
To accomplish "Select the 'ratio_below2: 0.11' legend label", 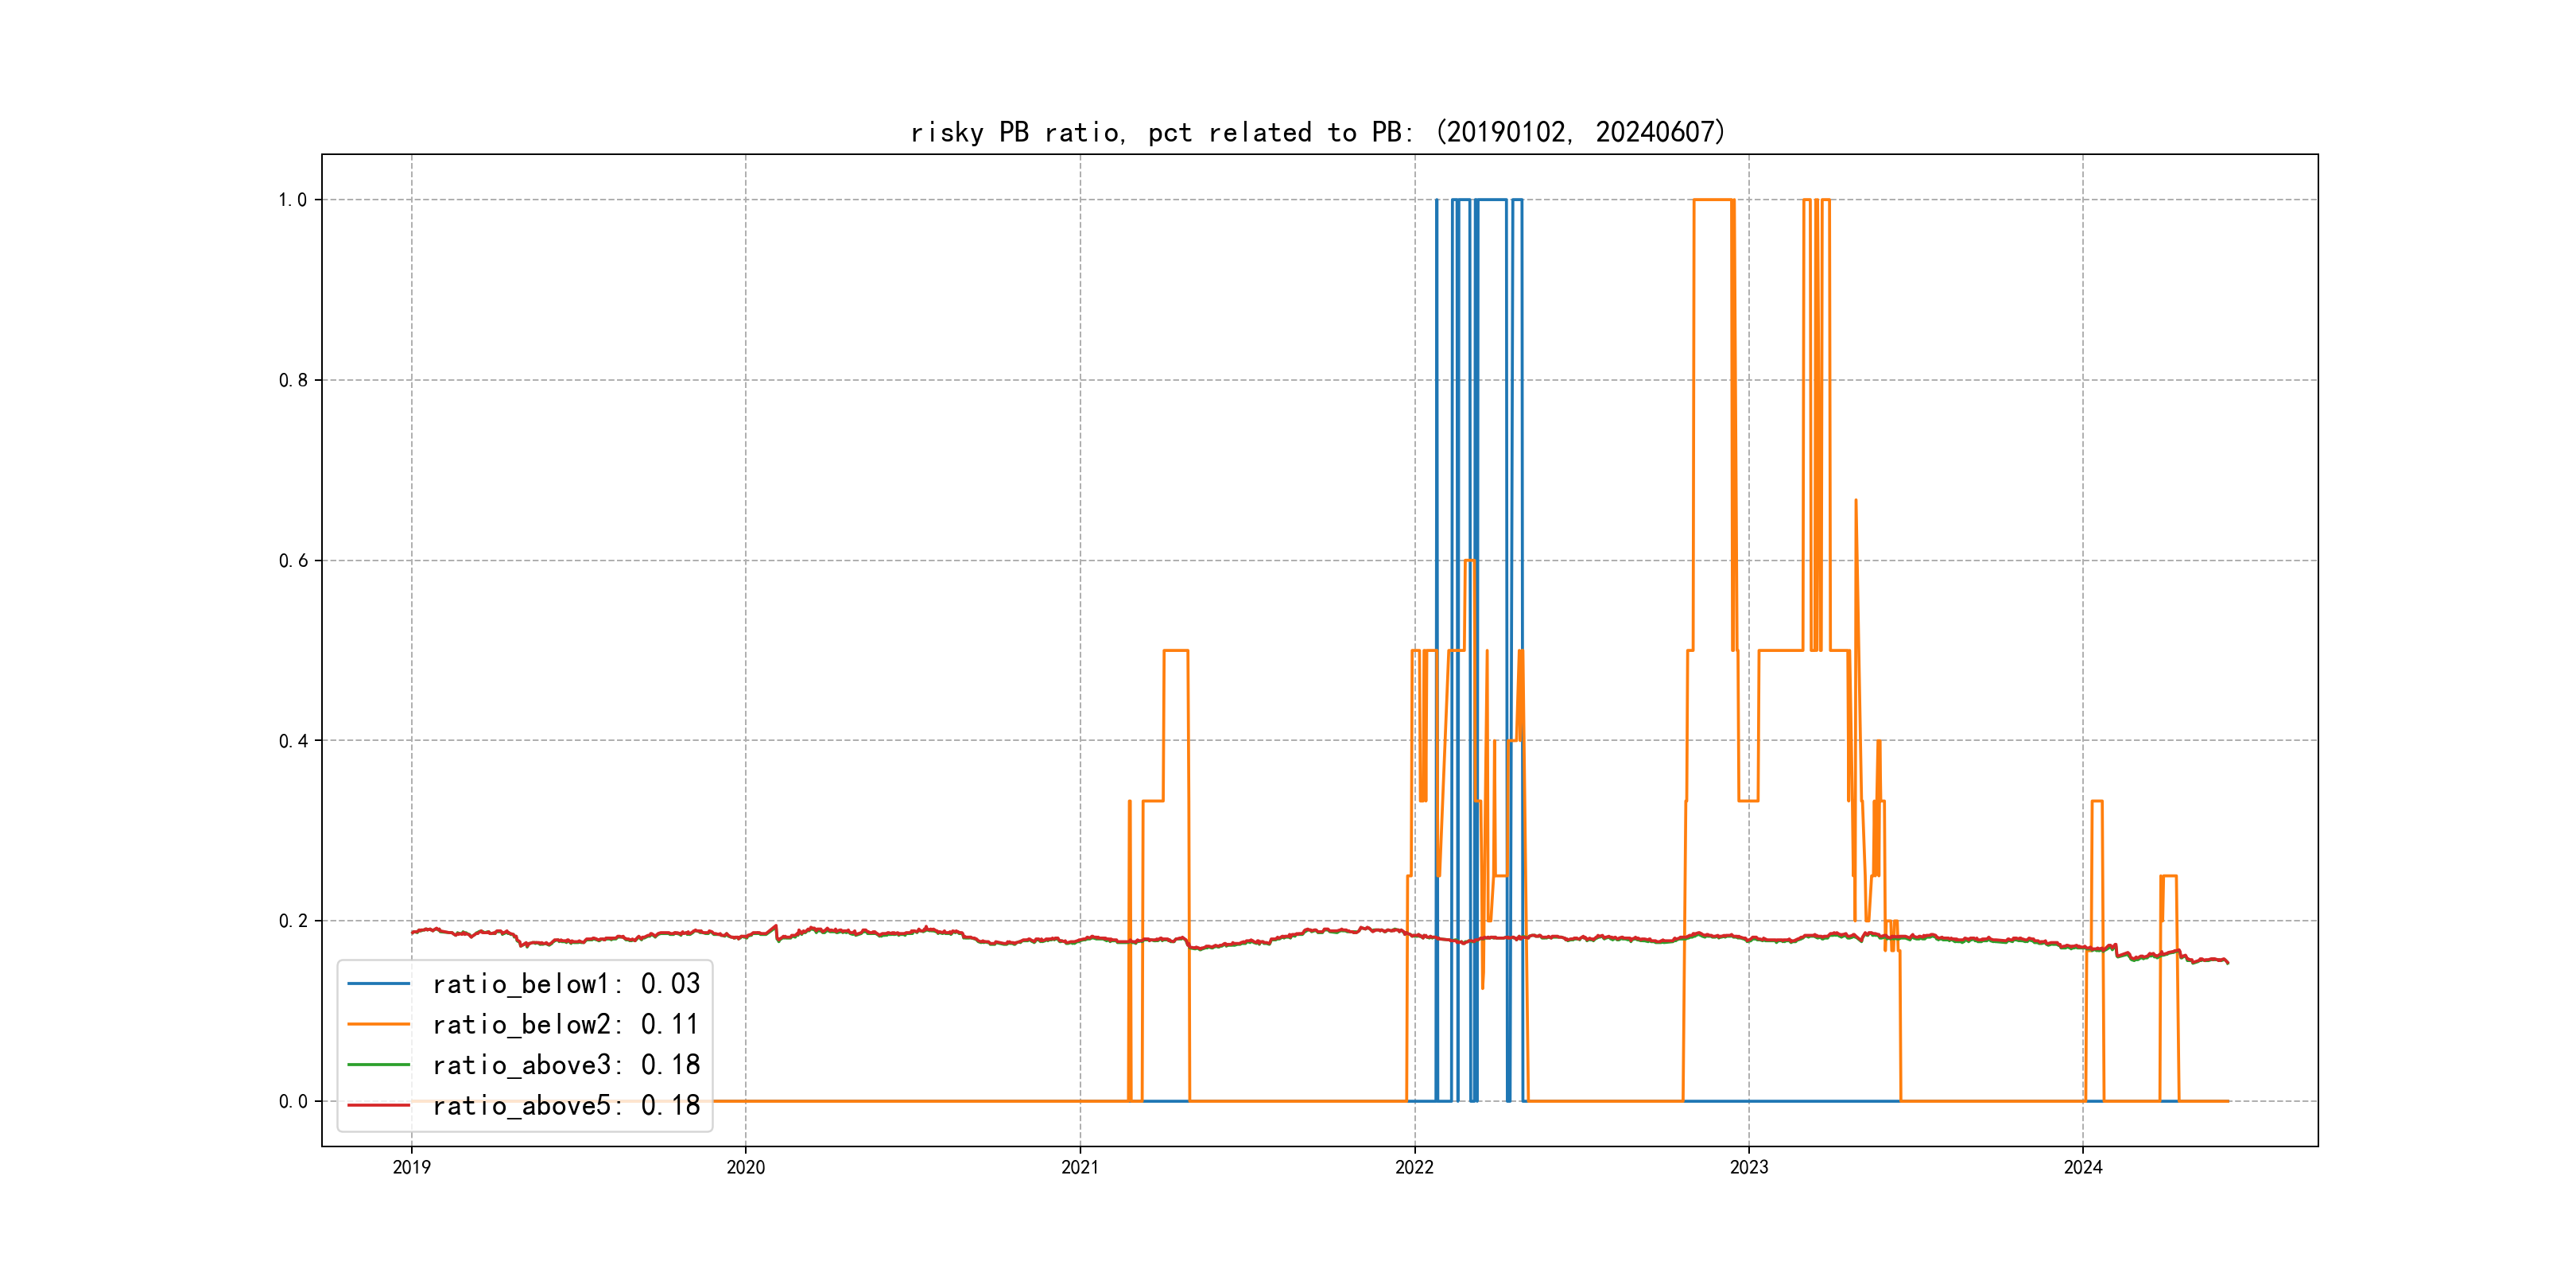I will [566, 1025].
